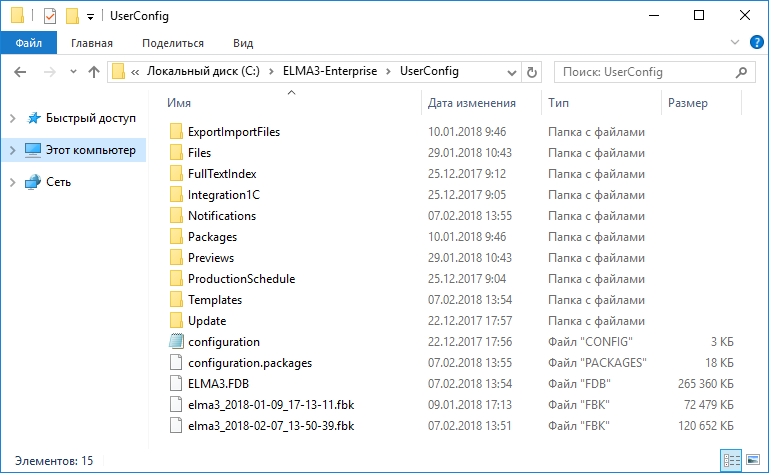Click Локальный диск (C:) in address bar

point(203,71)
